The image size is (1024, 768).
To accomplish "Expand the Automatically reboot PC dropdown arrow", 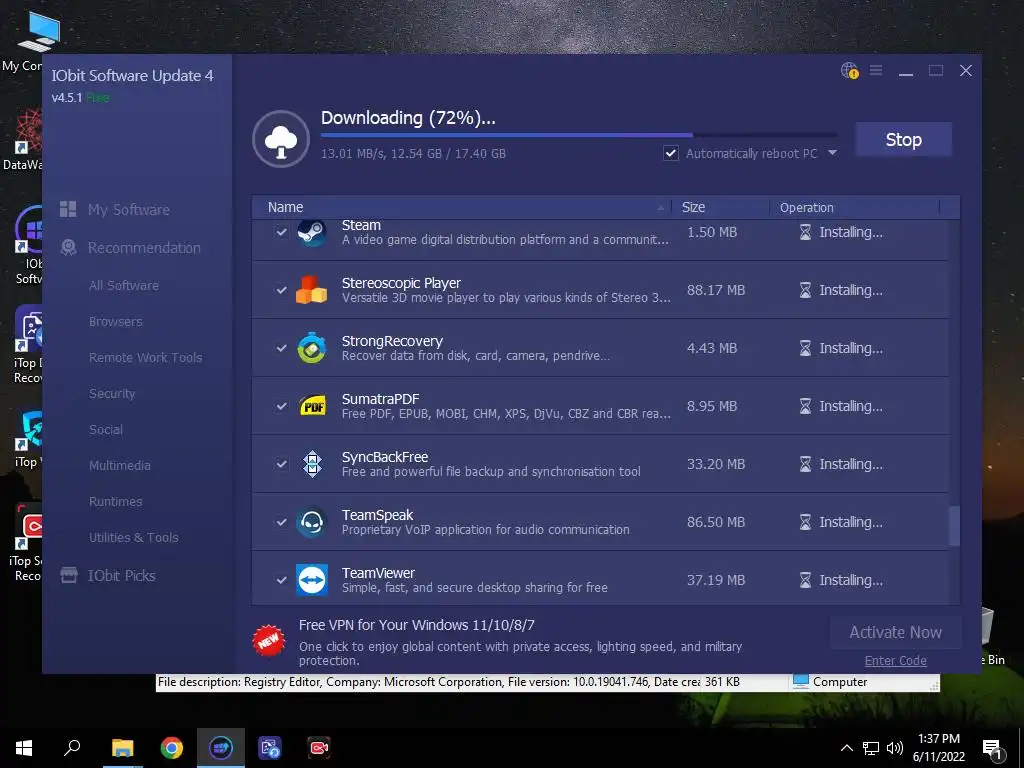I will (x=832, y=153).
